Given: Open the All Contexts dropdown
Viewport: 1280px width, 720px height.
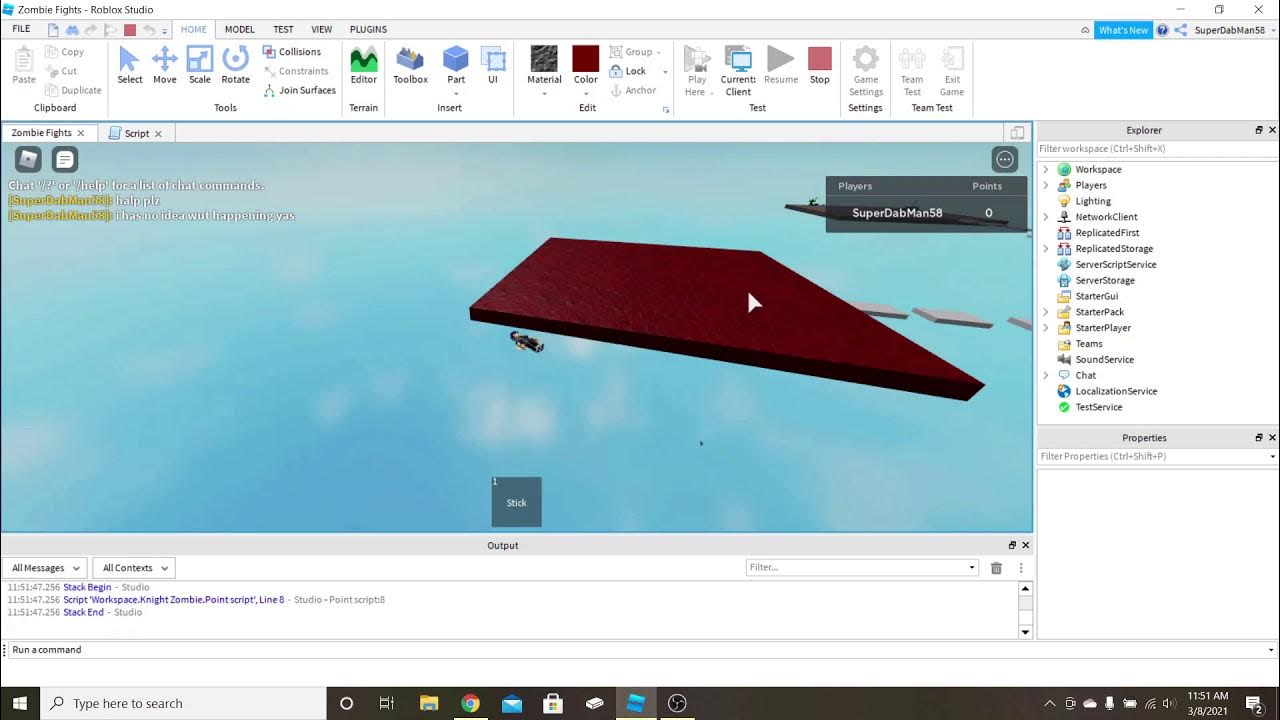Looking at the screenshot, I should 135,568.
